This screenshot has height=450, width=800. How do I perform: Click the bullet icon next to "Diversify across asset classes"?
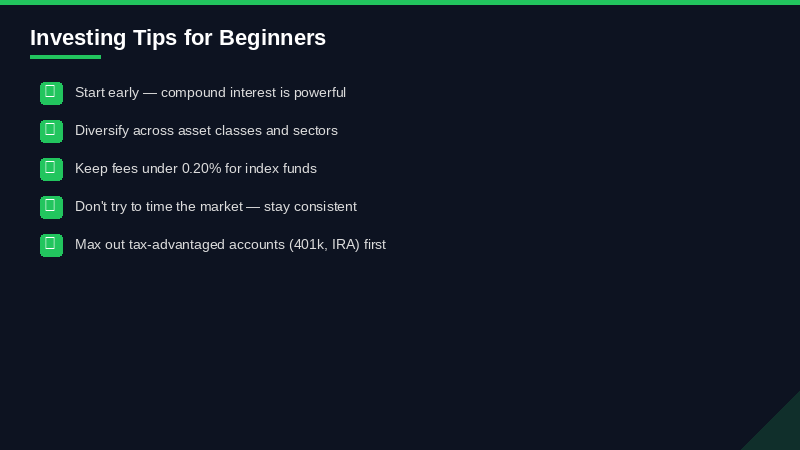coord(51,131)
